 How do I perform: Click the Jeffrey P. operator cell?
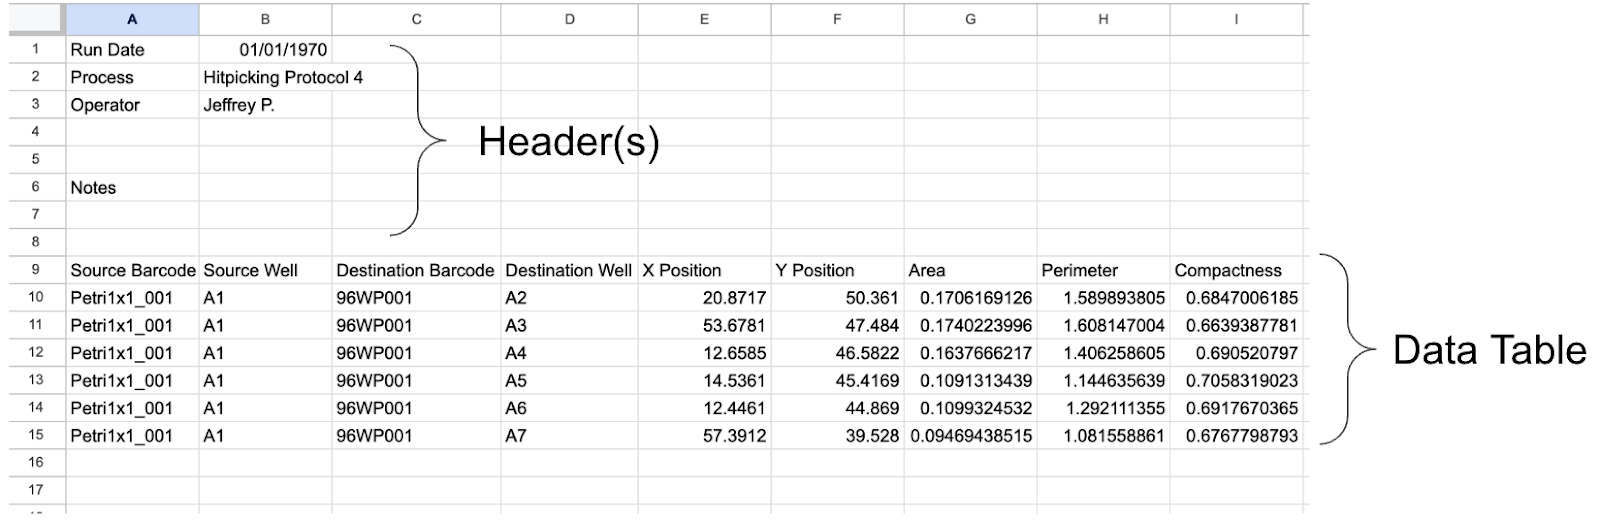(265, 105)
